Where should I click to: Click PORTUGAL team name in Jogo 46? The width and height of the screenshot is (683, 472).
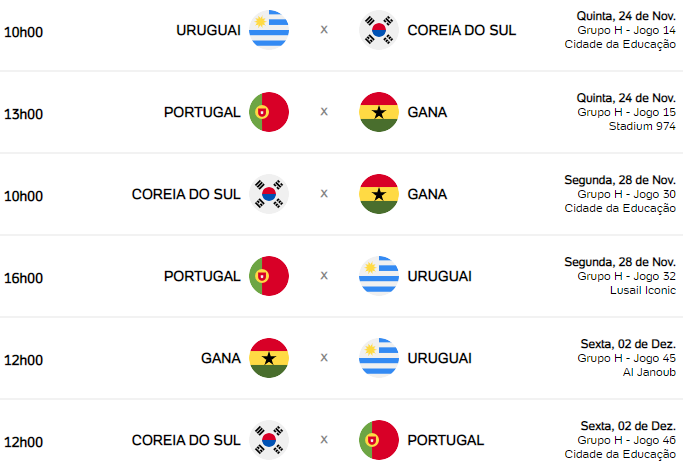446,440
